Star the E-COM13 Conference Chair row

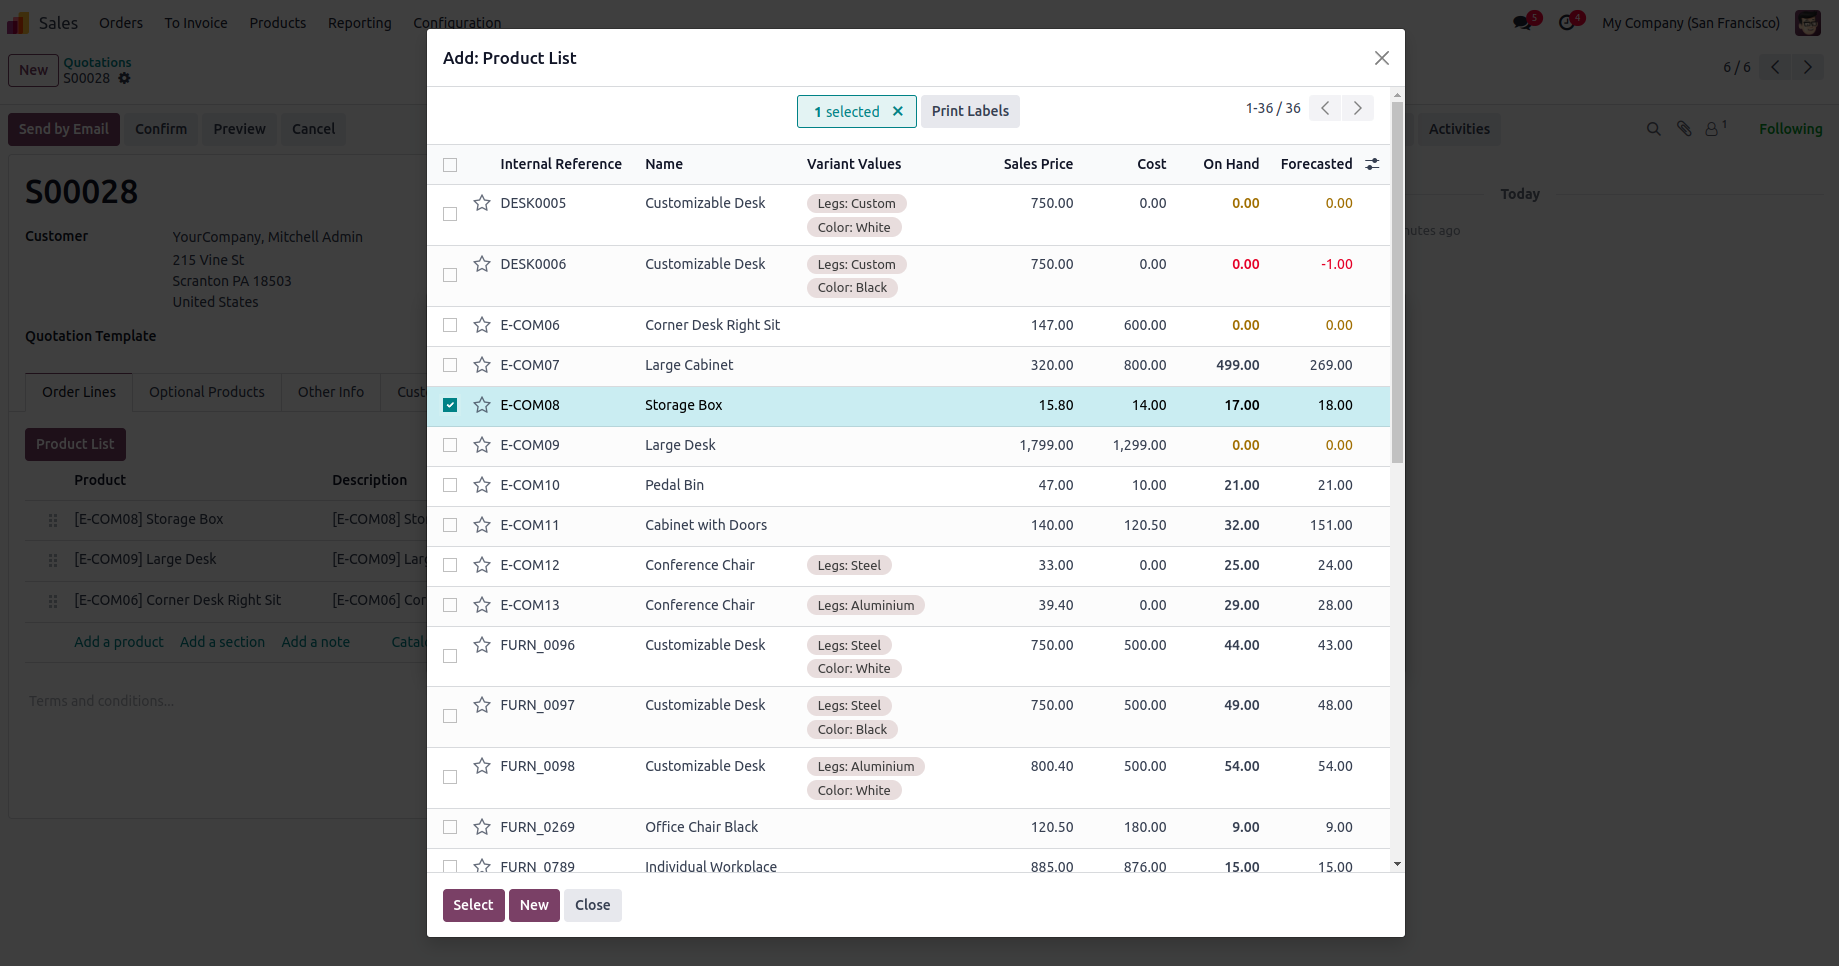[482, 605]
